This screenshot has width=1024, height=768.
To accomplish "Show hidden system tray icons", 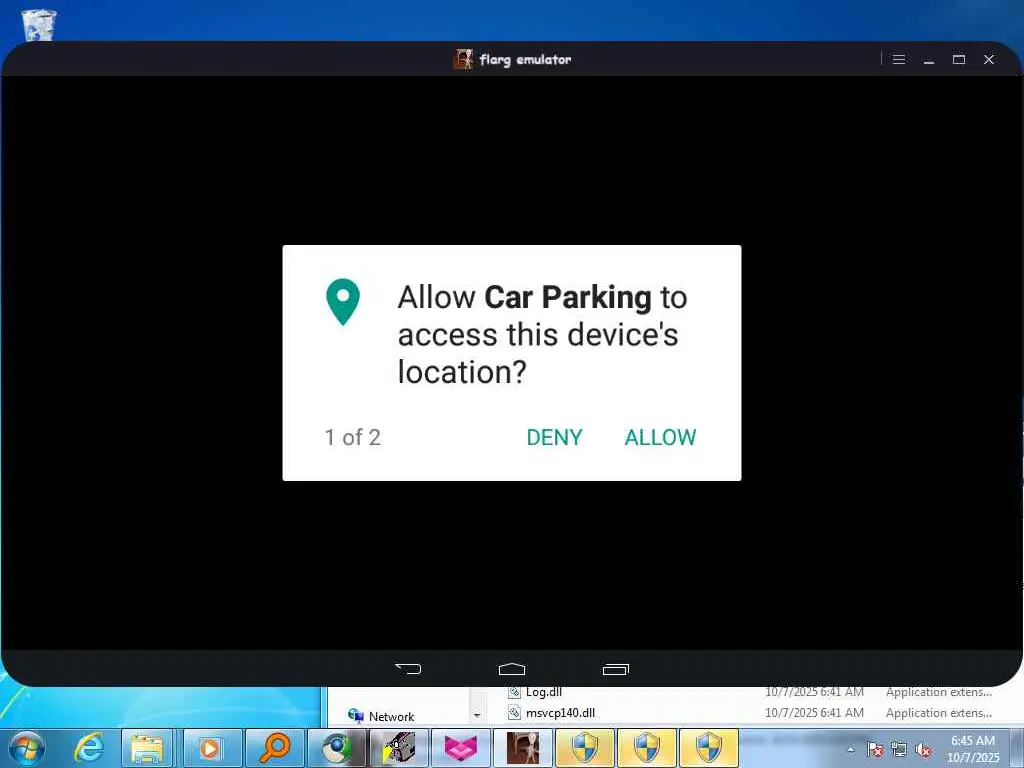I will (850, 750).
